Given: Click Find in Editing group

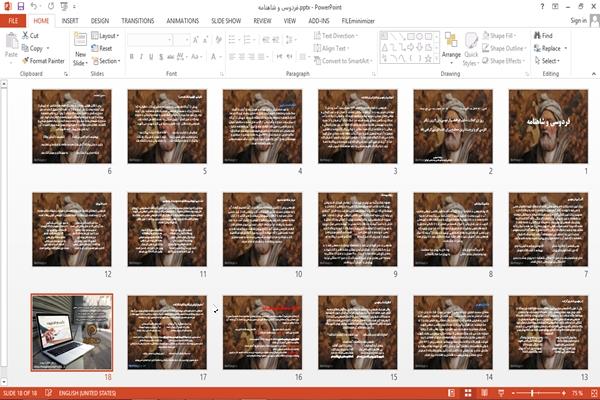Looking at the screenshot, I should (x=544, y=36).
